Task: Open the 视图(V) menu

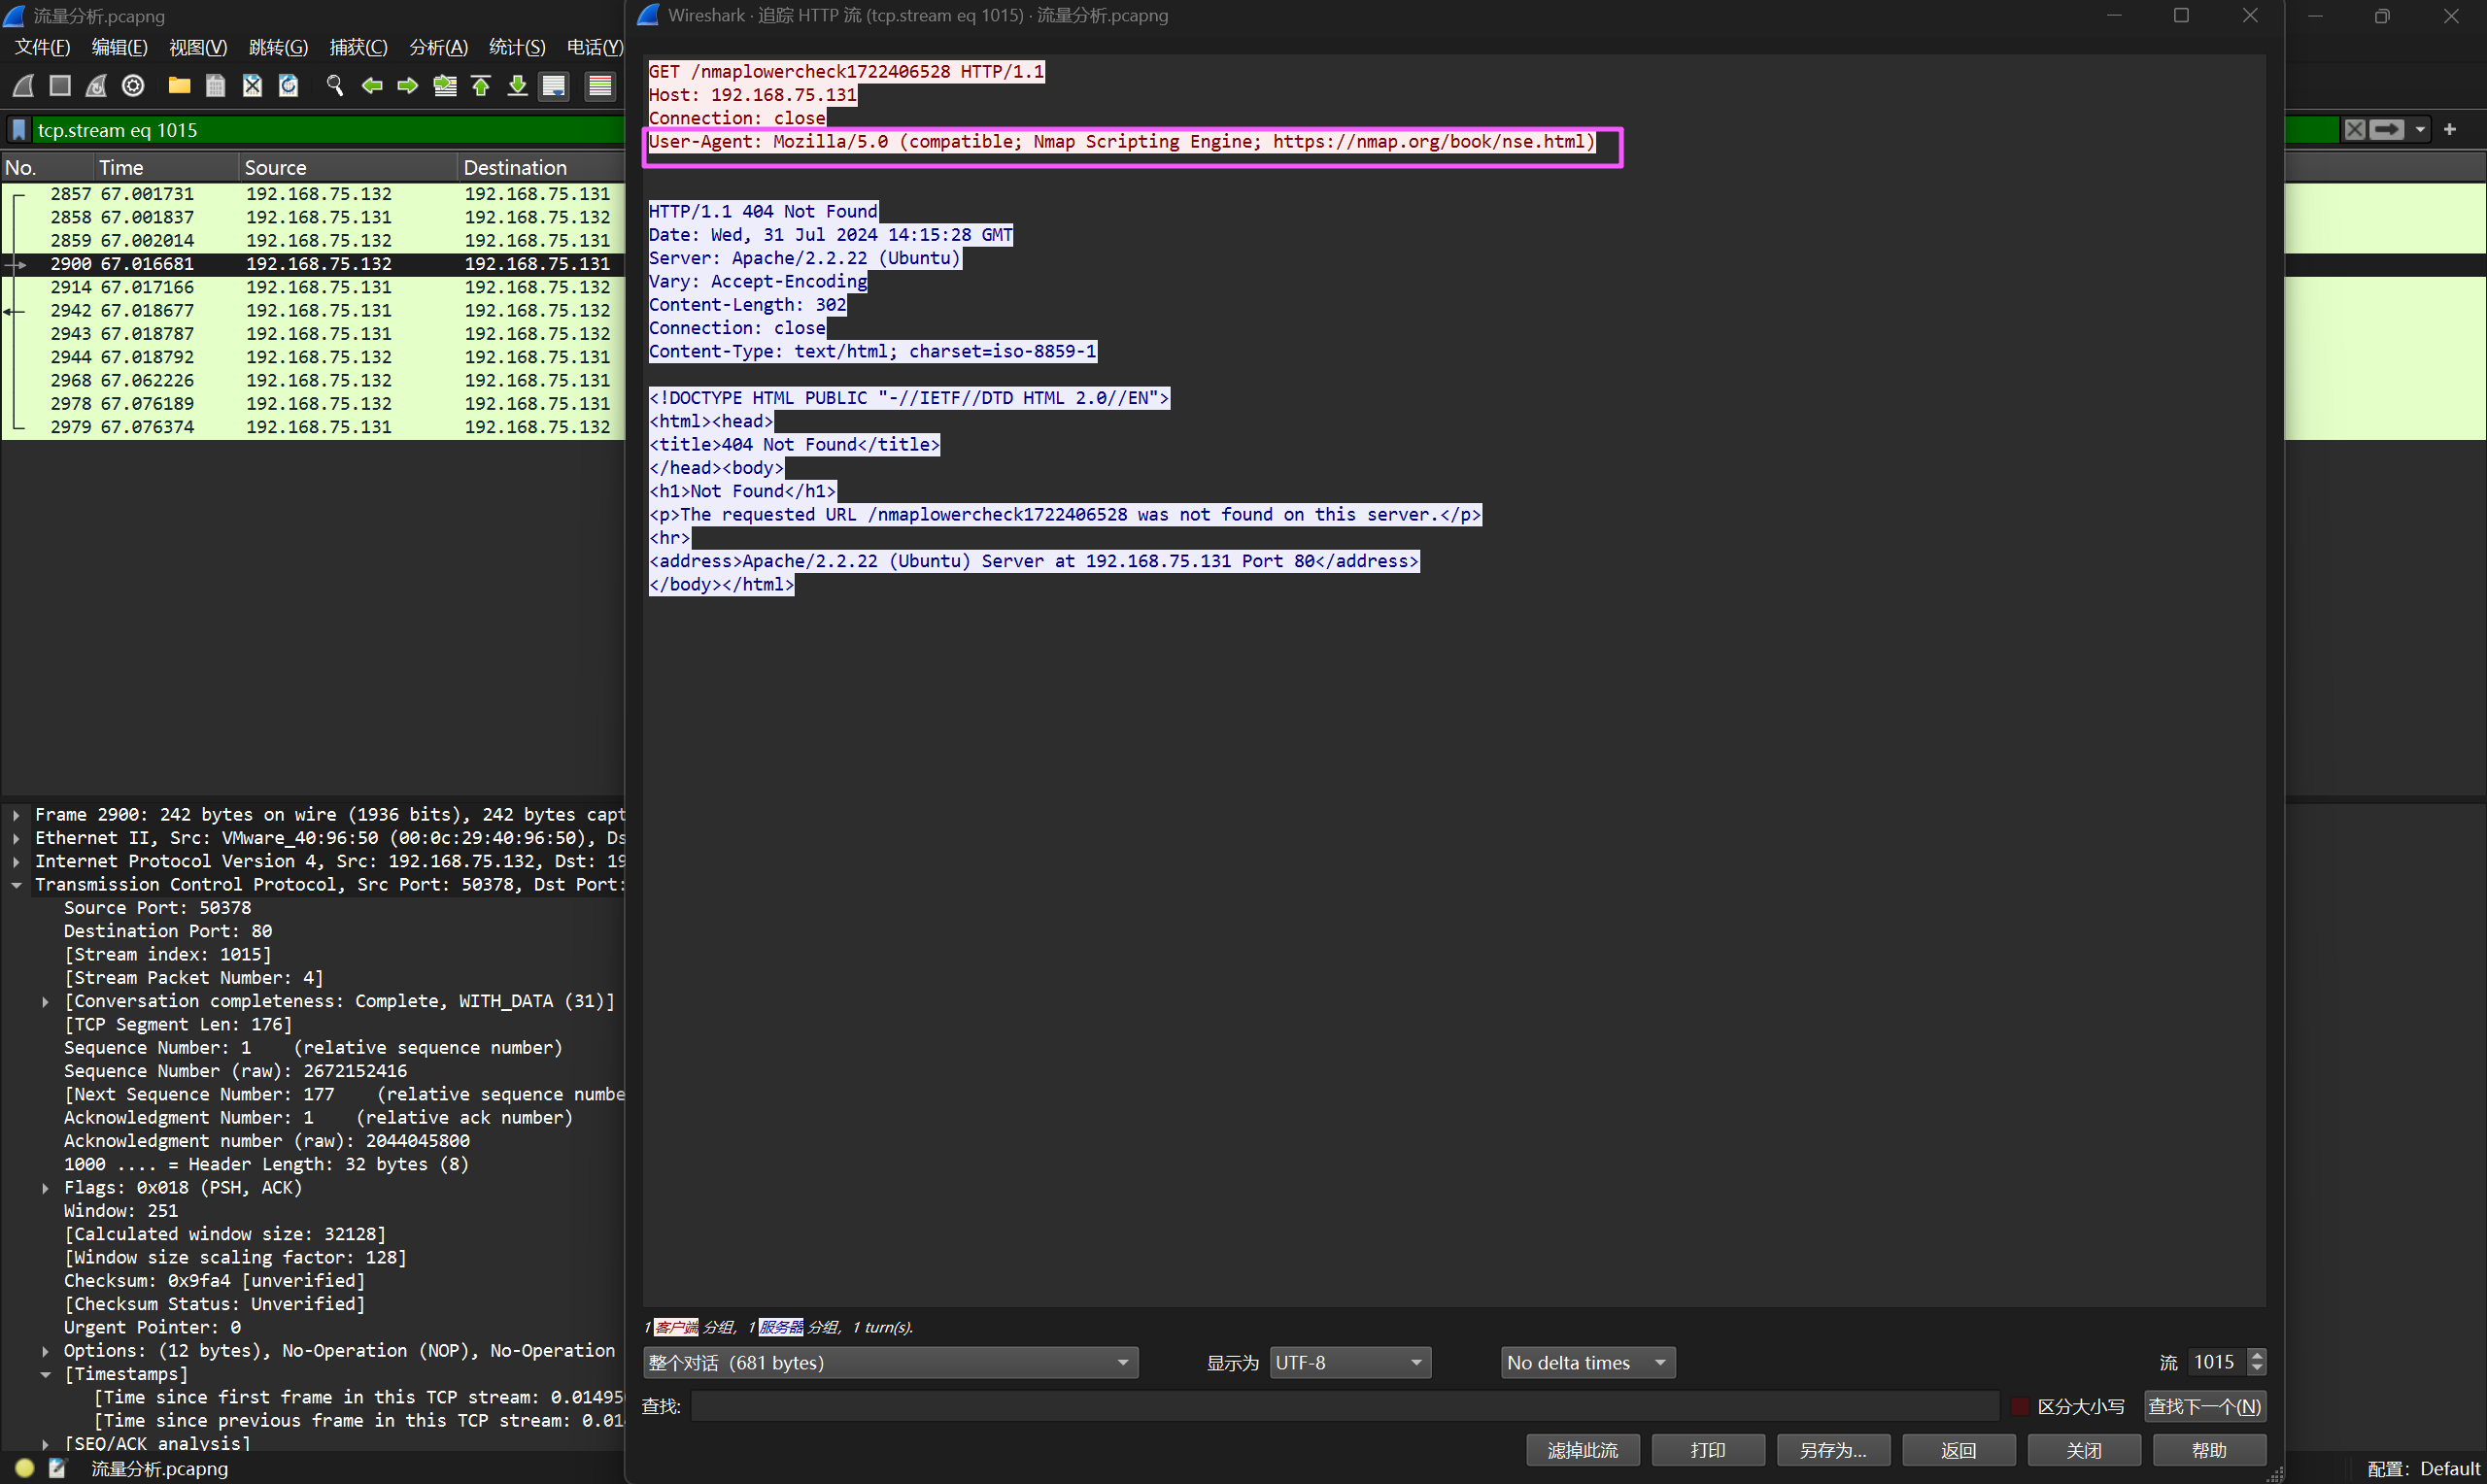Action: [198, 47]
